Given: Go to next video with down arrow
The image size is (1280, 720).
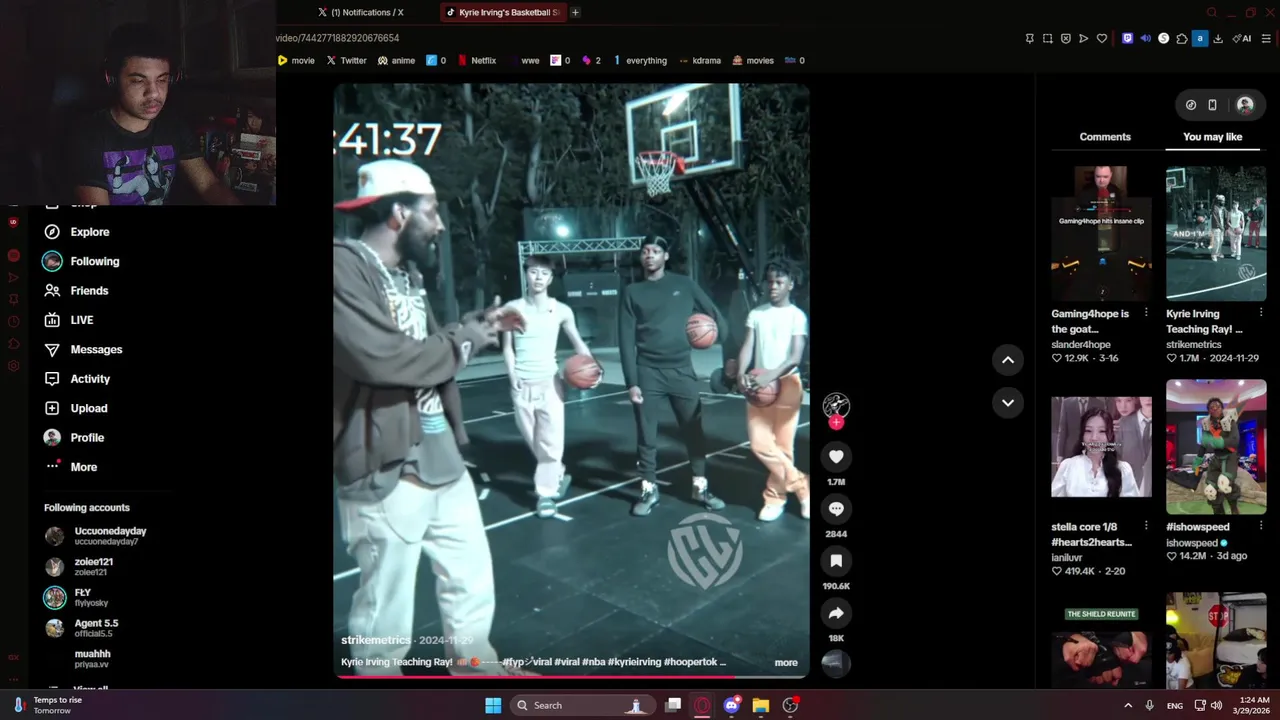Looking at the screenshot, I should pyautogui.click(x=1008, y=402).
